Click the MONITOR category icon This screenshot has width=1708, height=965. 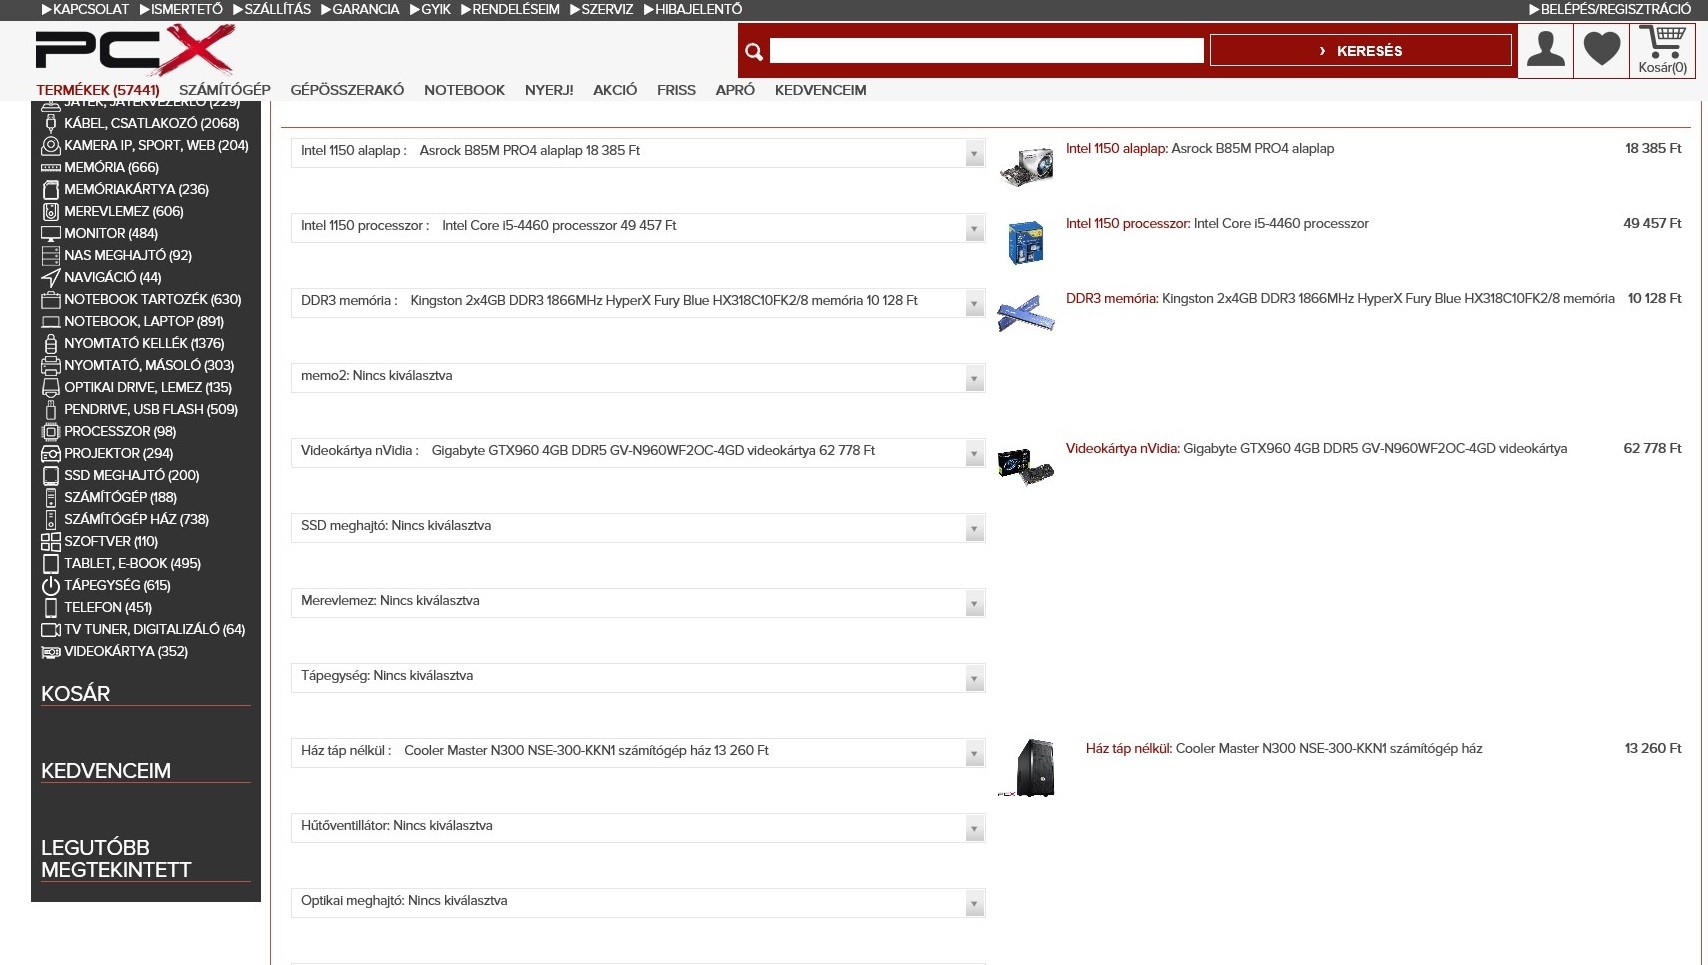[x=51, y=234]
